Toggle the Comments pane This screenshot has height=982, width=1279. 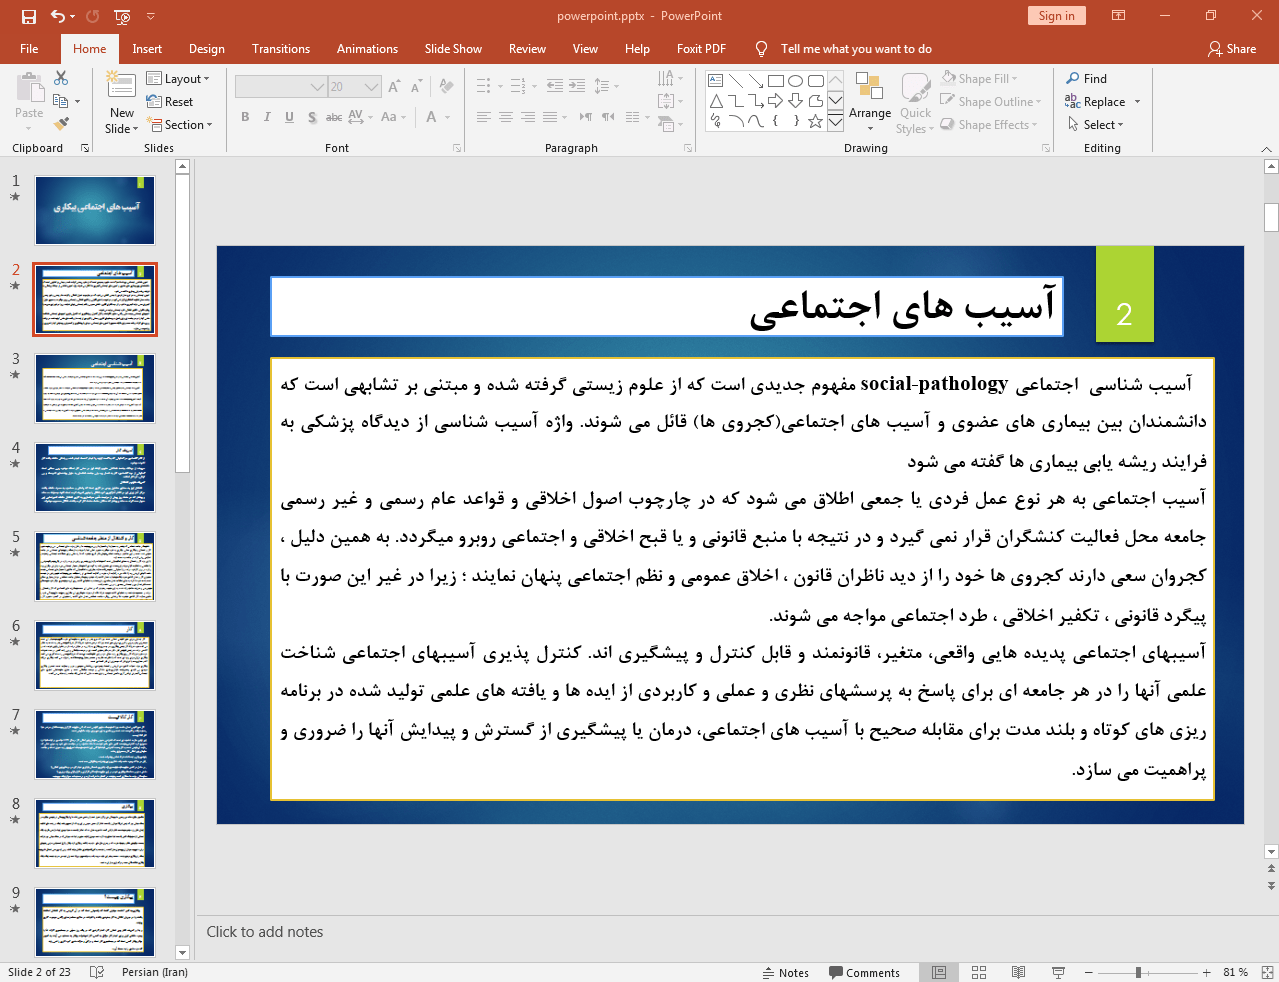[x=864, y=972]
